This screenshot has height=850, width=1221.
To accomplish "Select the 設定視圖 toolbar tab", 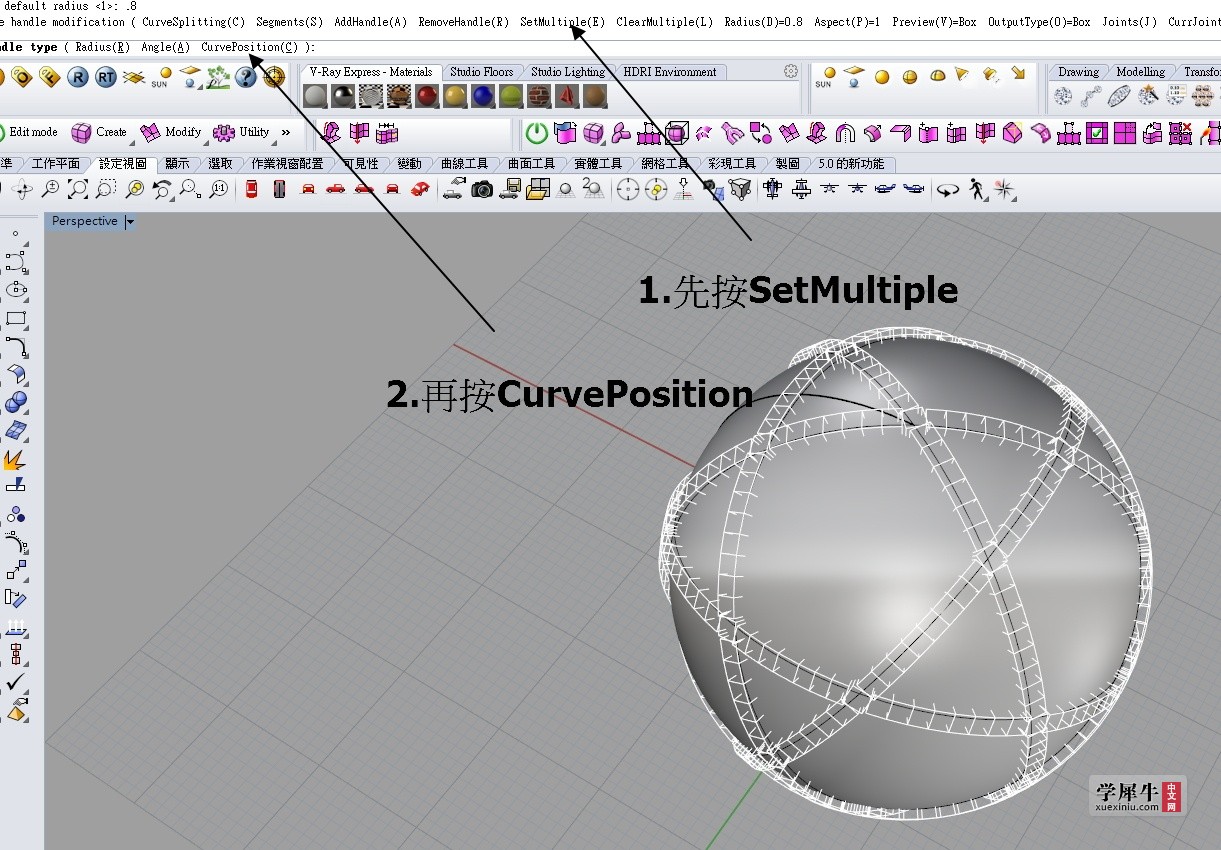I will (123, 163).
